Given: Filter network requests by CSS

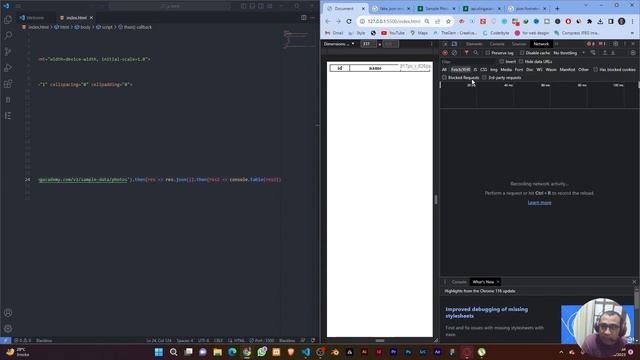Looking at the screenshot, I should tap(484, 70).
